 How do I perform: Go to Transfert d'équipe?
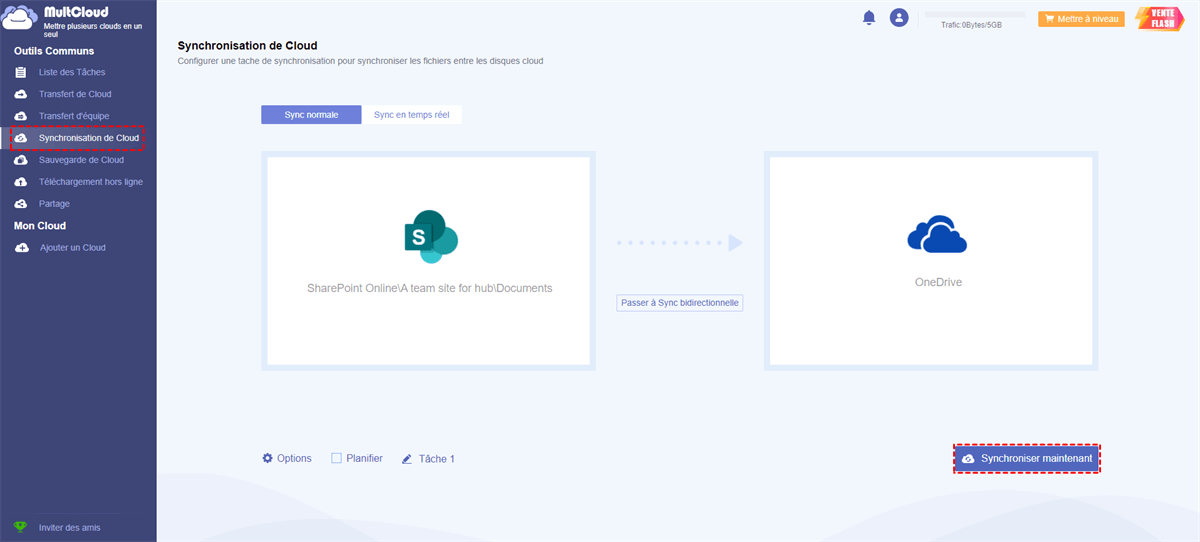74,116
